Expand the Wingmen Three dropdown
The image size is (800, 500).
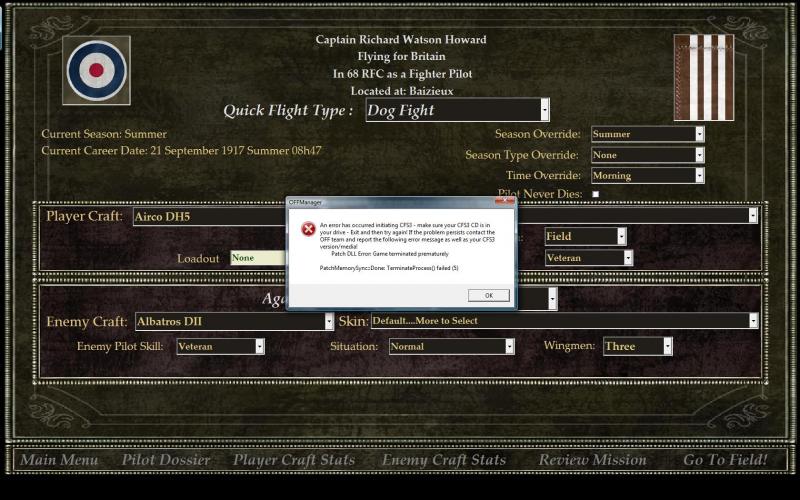coord(638,346)
